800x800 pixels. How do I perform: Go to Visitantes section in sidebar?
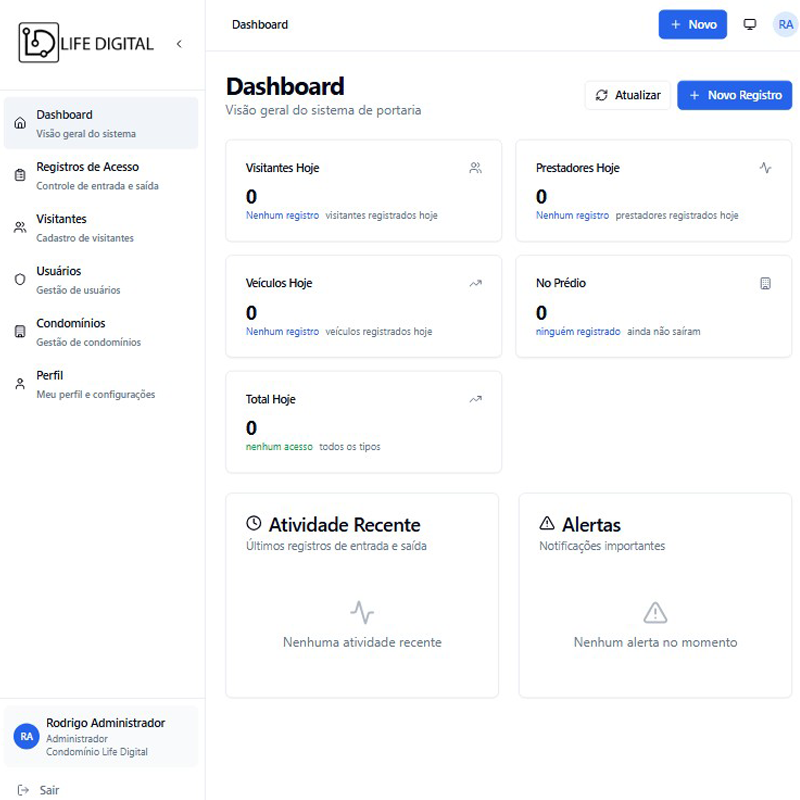101,228
